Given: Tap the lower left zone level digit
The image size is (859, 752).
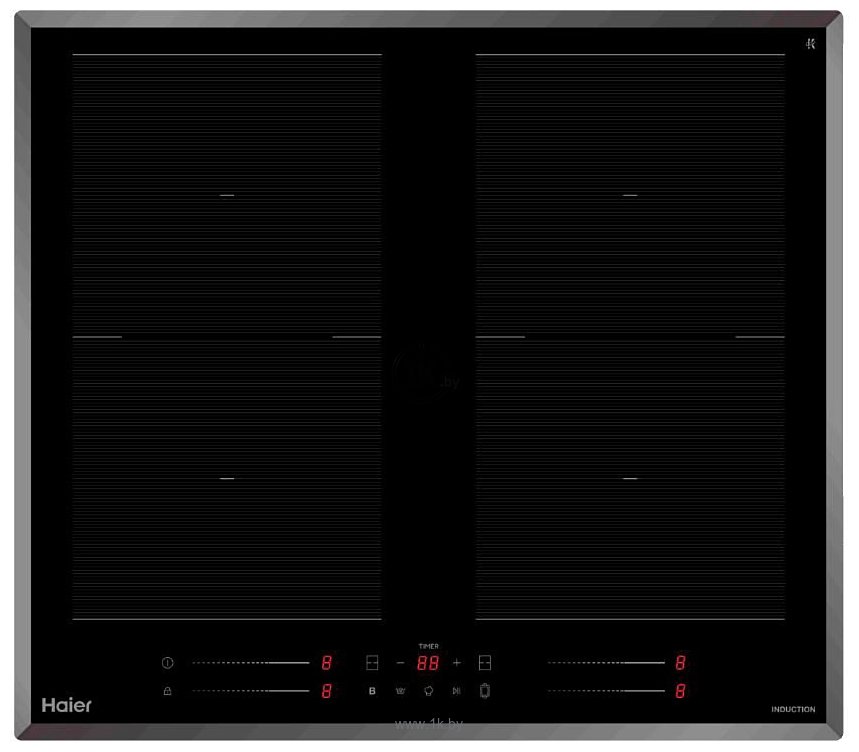Looking at the screenshot, I should click(327, 691).
